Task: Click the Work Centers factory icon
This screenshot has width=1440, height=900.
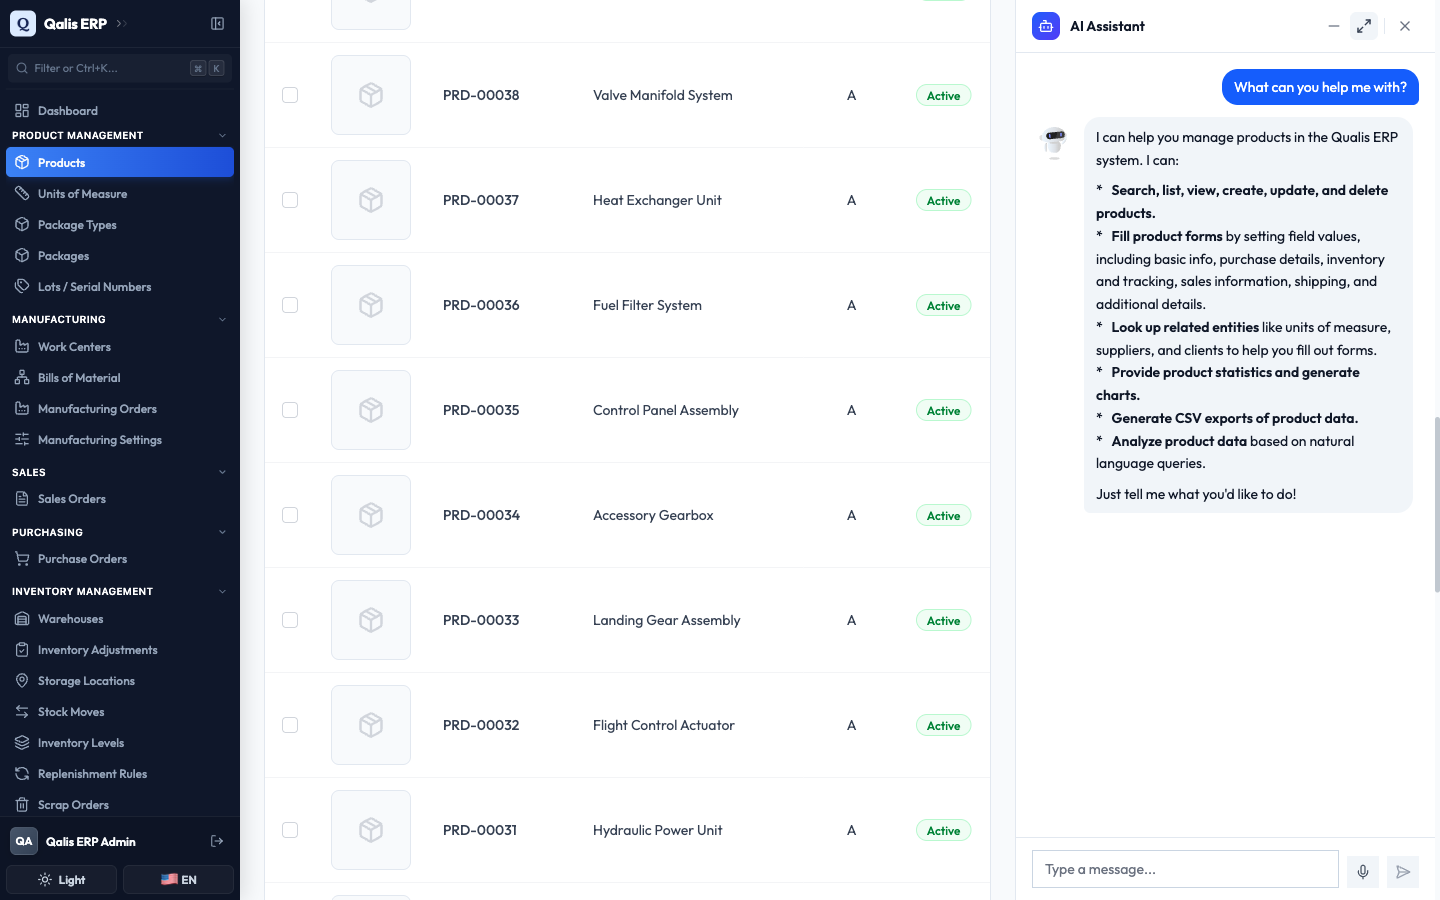Action: pyautogui.click(x=22, y=347)
